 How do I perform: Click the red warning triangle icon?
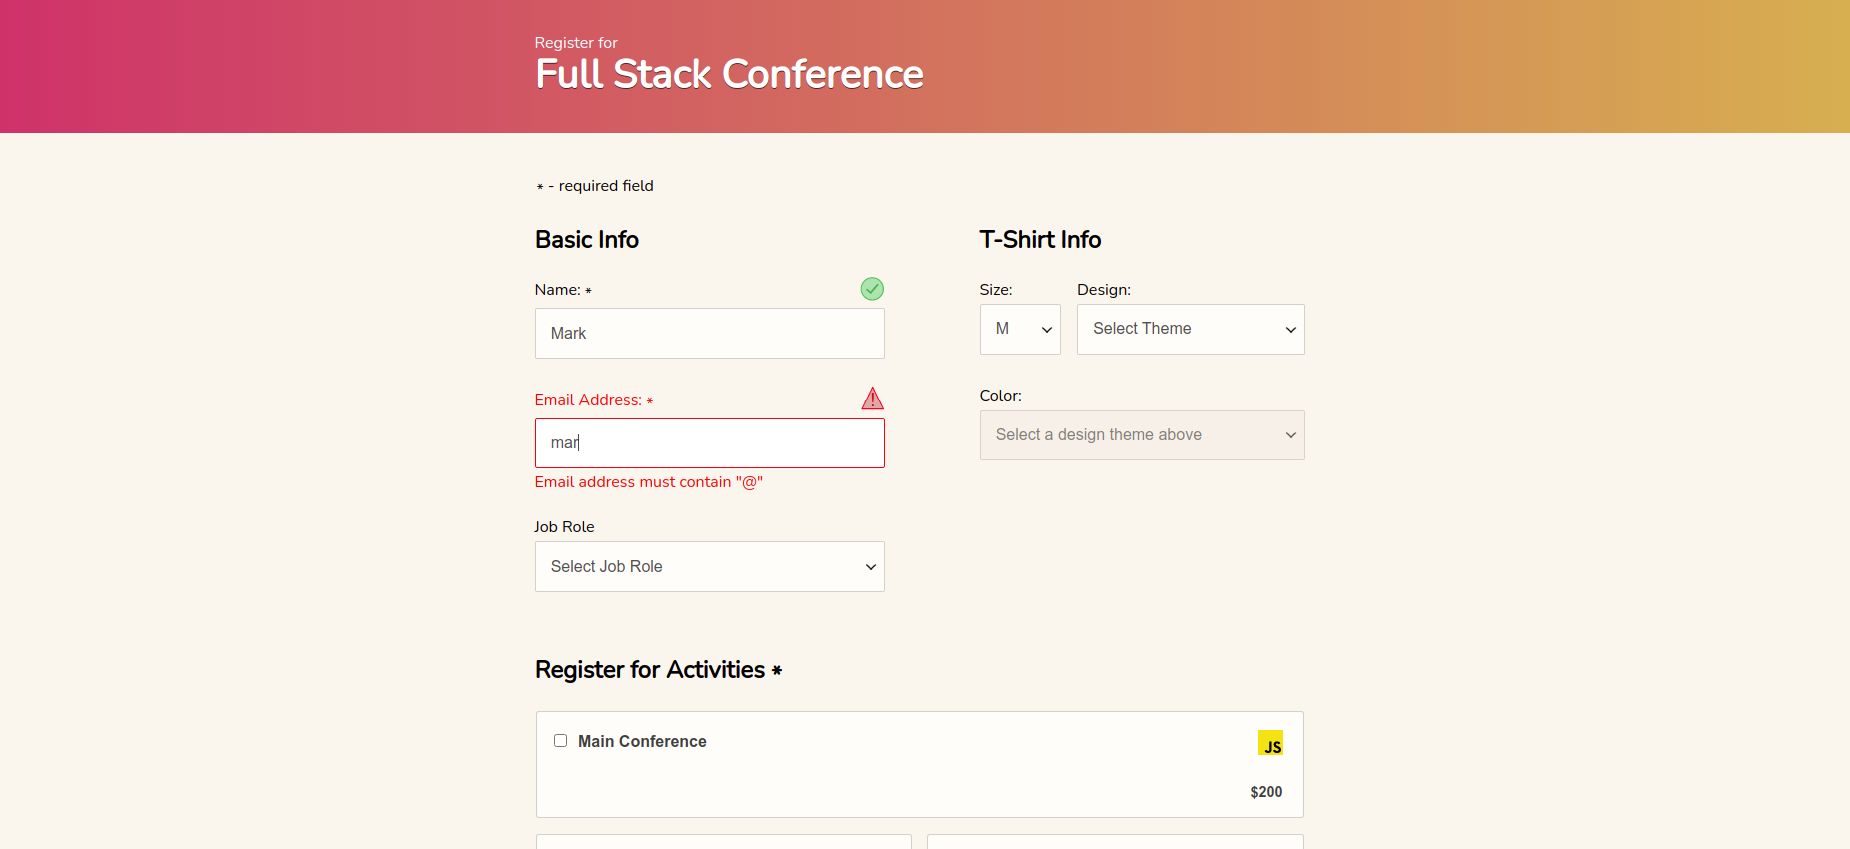[872, 399]
